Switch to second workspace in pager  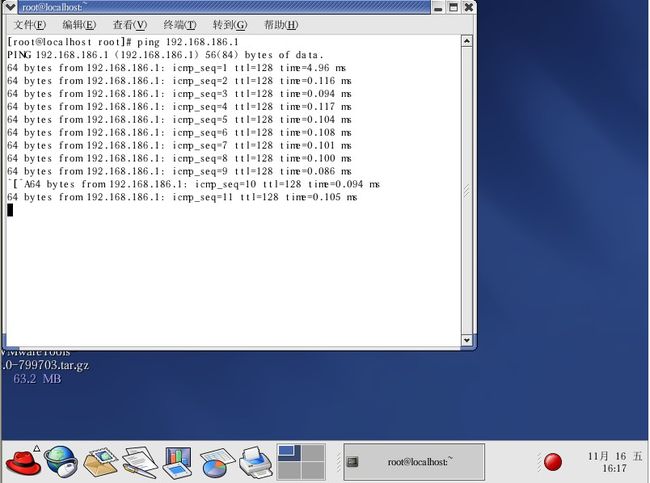point(313,453)
